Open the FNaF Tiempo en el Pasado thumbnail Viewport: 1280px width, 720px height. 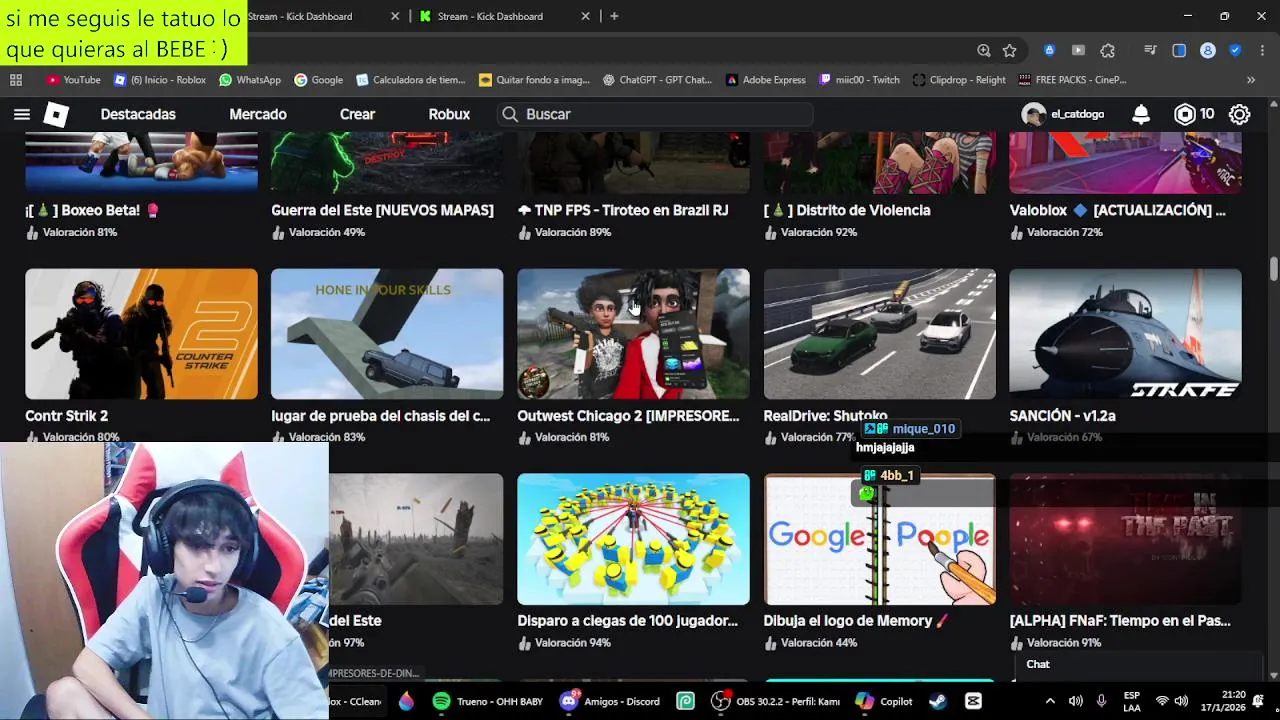[x=1125, y=539]
